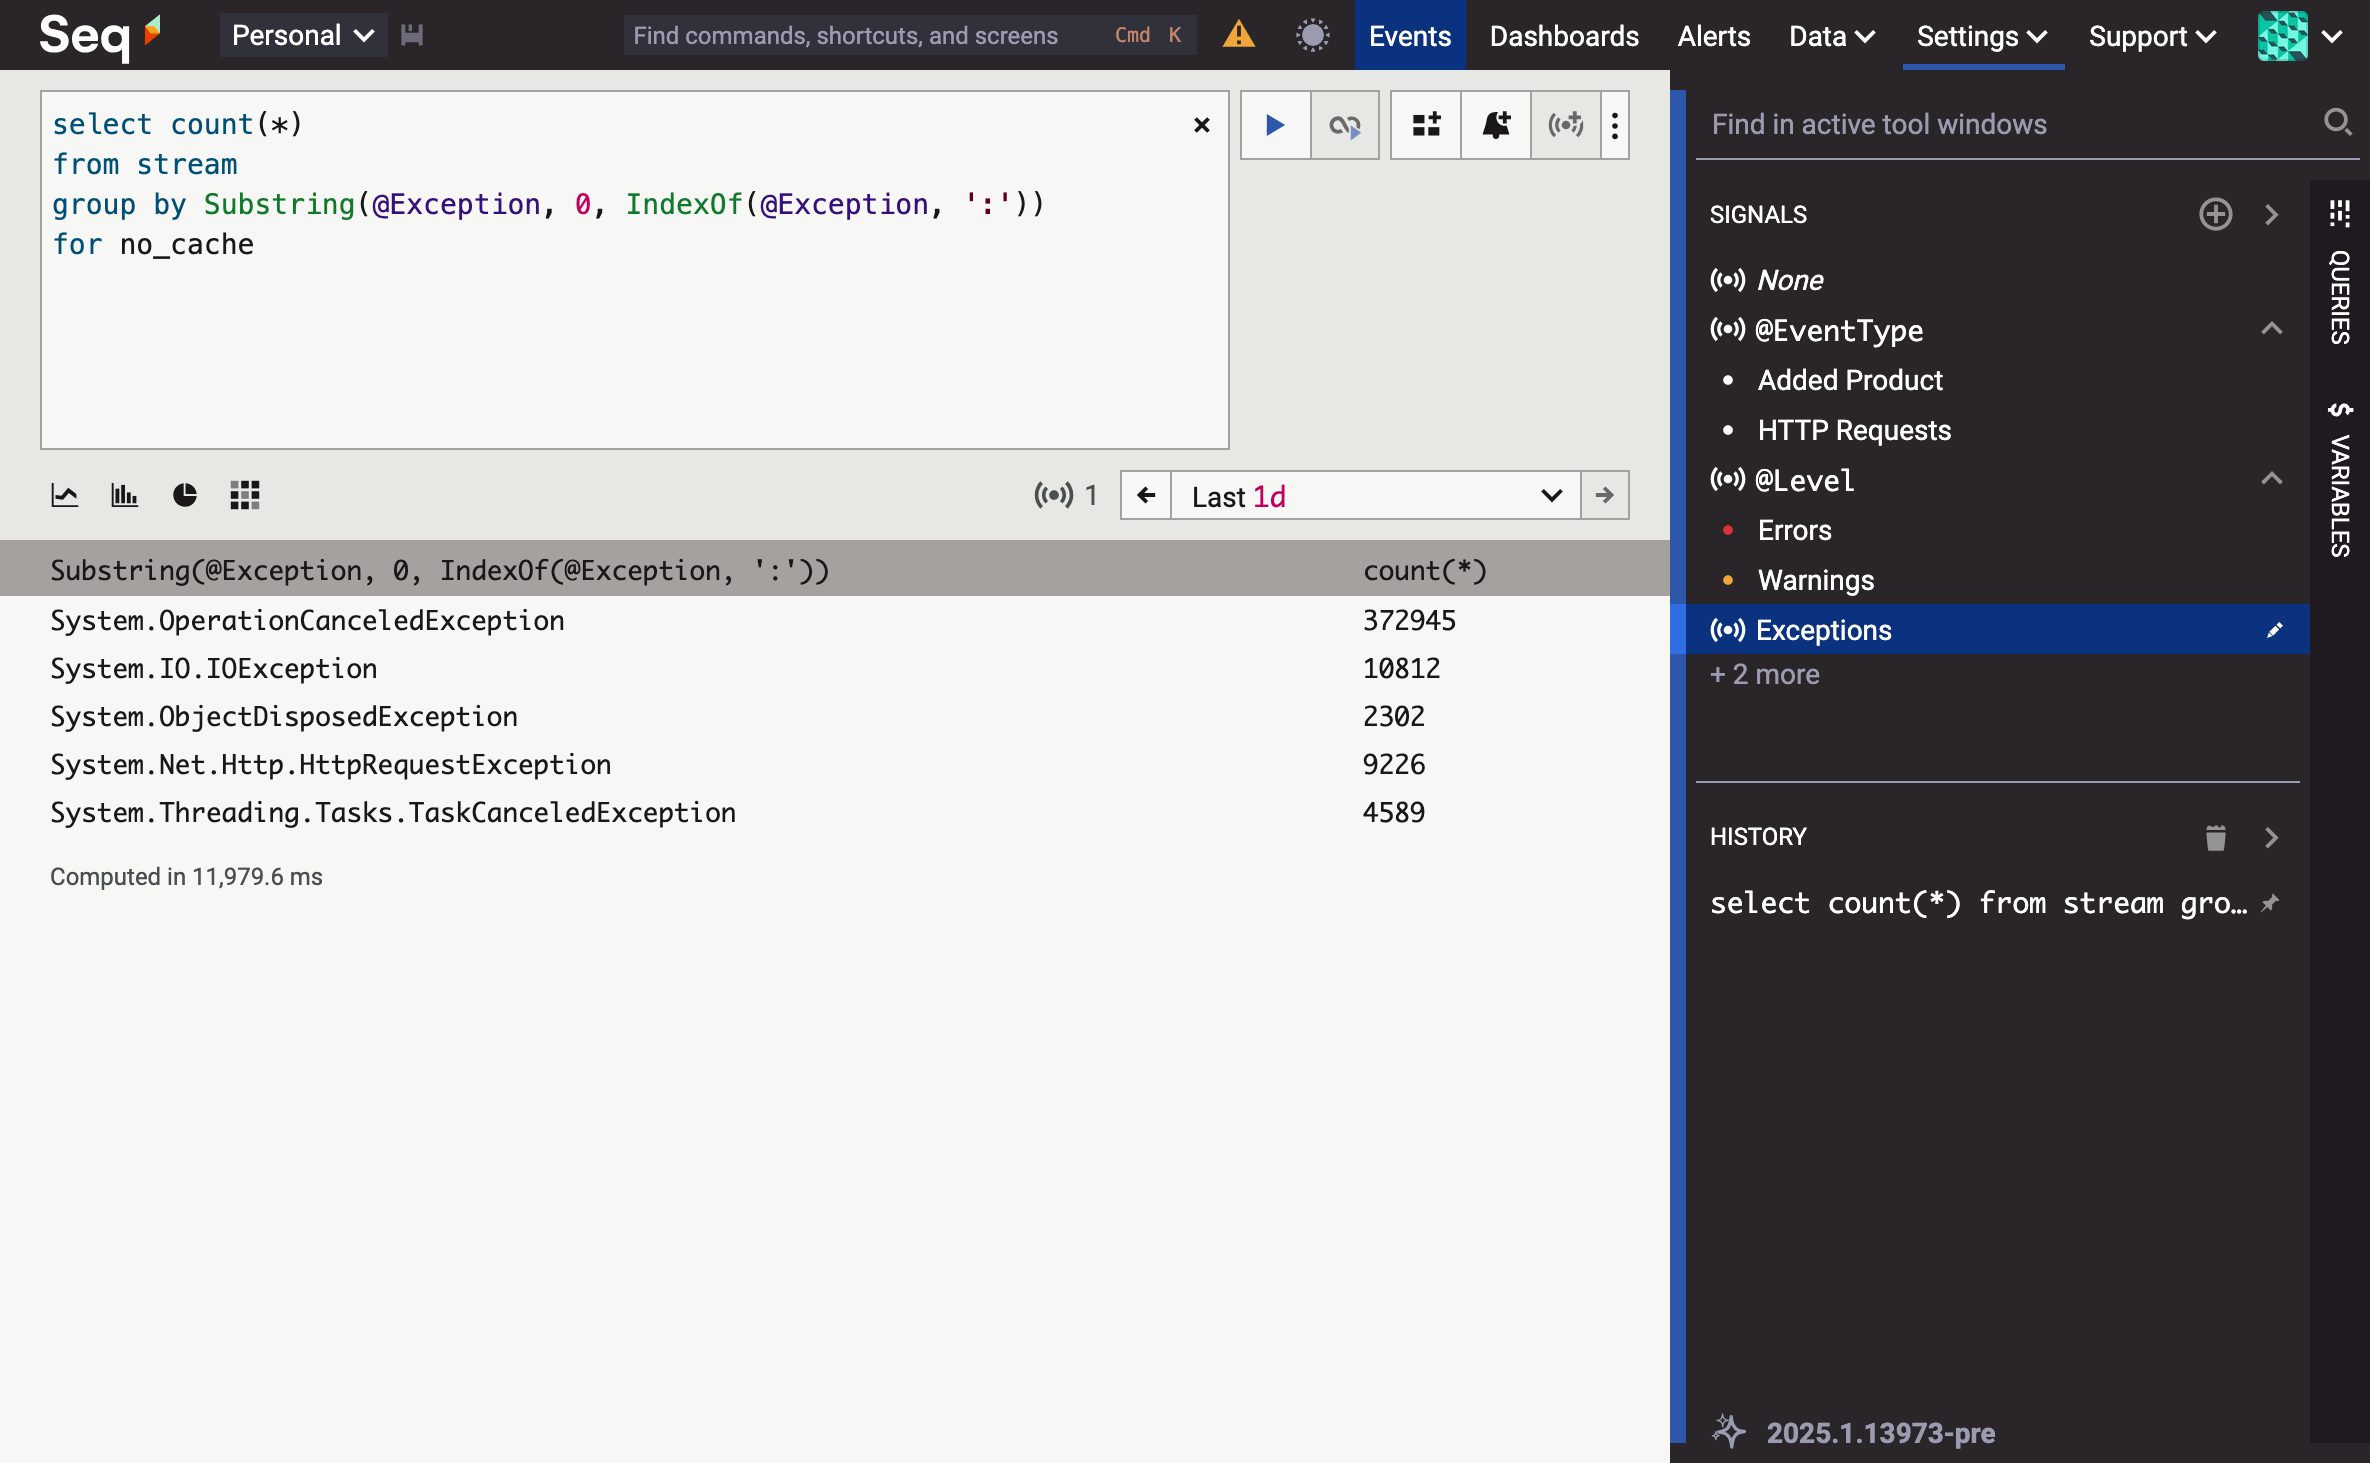Click the TaskCanceledException result row
Image resolution: width=2370 pixels, height=1464 pixels.
[x=835, y=812]
